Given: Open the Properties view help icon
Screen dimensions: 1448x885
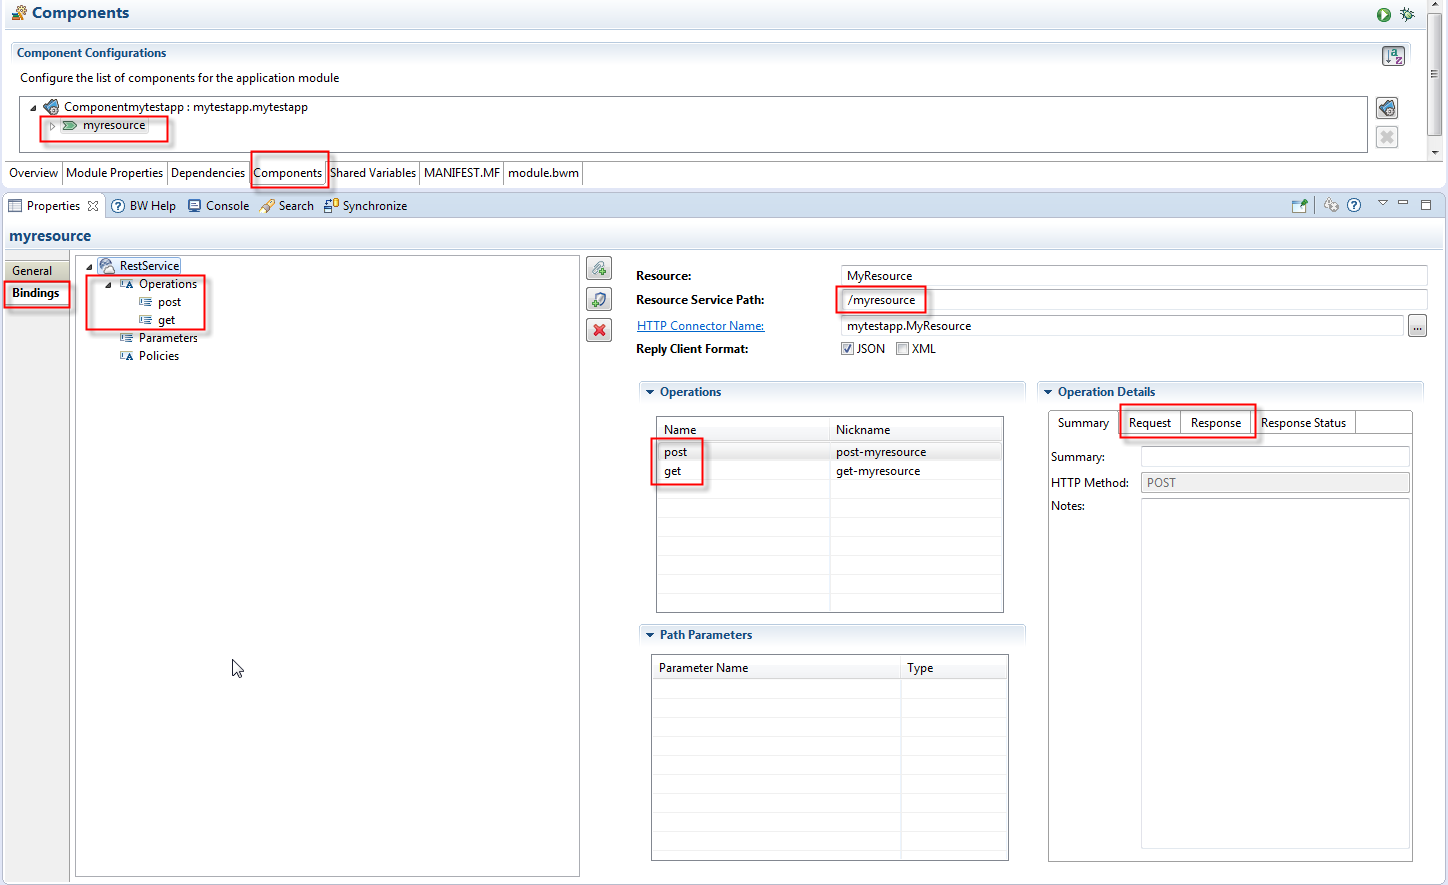Looking at the screenshot, I should [1354, 205].
